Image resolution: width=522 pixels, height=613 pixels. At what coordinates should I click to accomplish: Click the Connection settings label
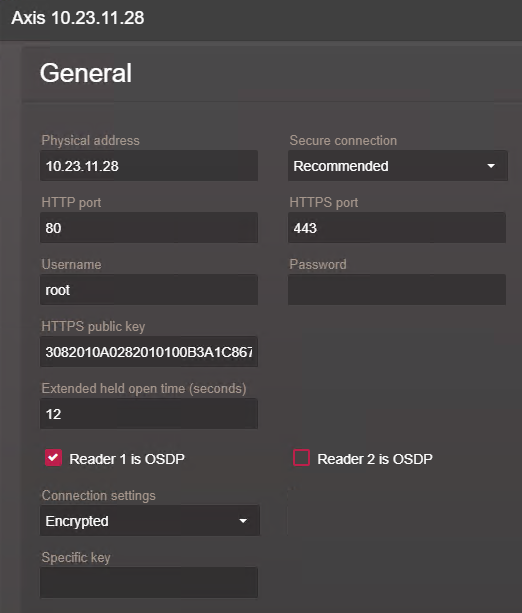99,496
